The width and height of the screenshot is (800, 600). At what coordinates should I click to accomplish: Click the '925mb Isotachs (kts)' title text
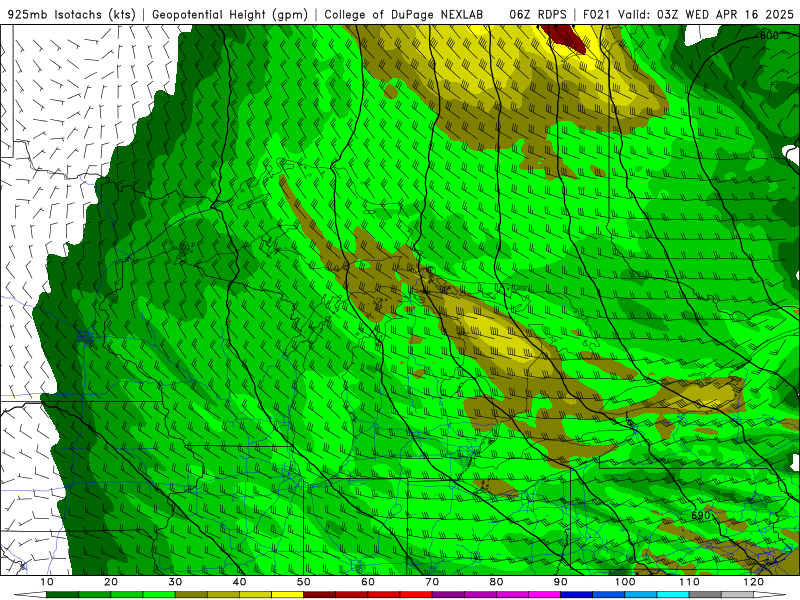click(71, 14)
